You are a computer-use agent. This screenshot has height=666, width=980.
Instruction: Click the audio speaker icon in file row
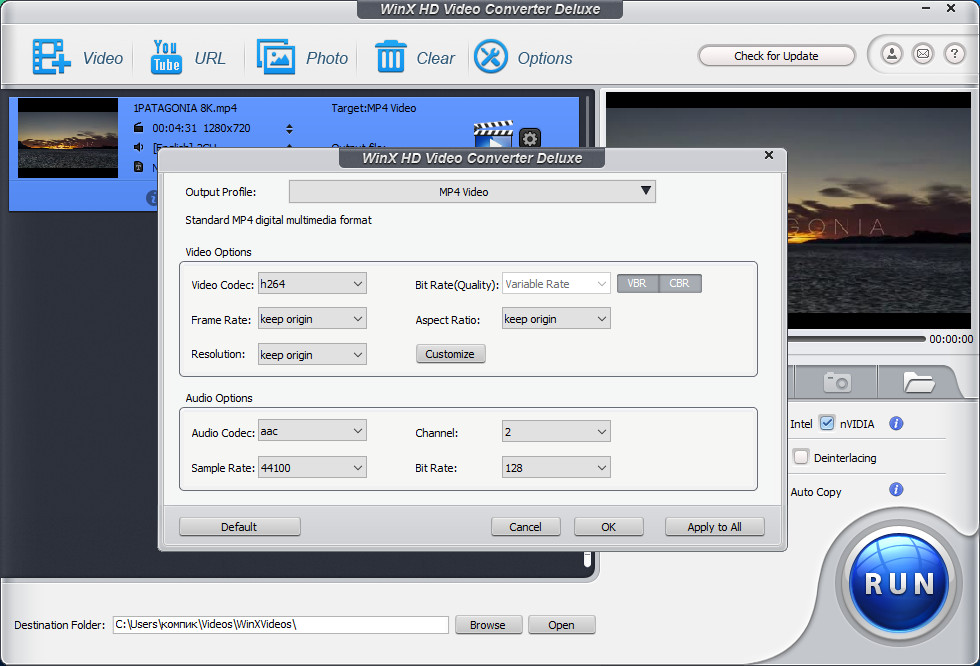[x=139, y=147]
